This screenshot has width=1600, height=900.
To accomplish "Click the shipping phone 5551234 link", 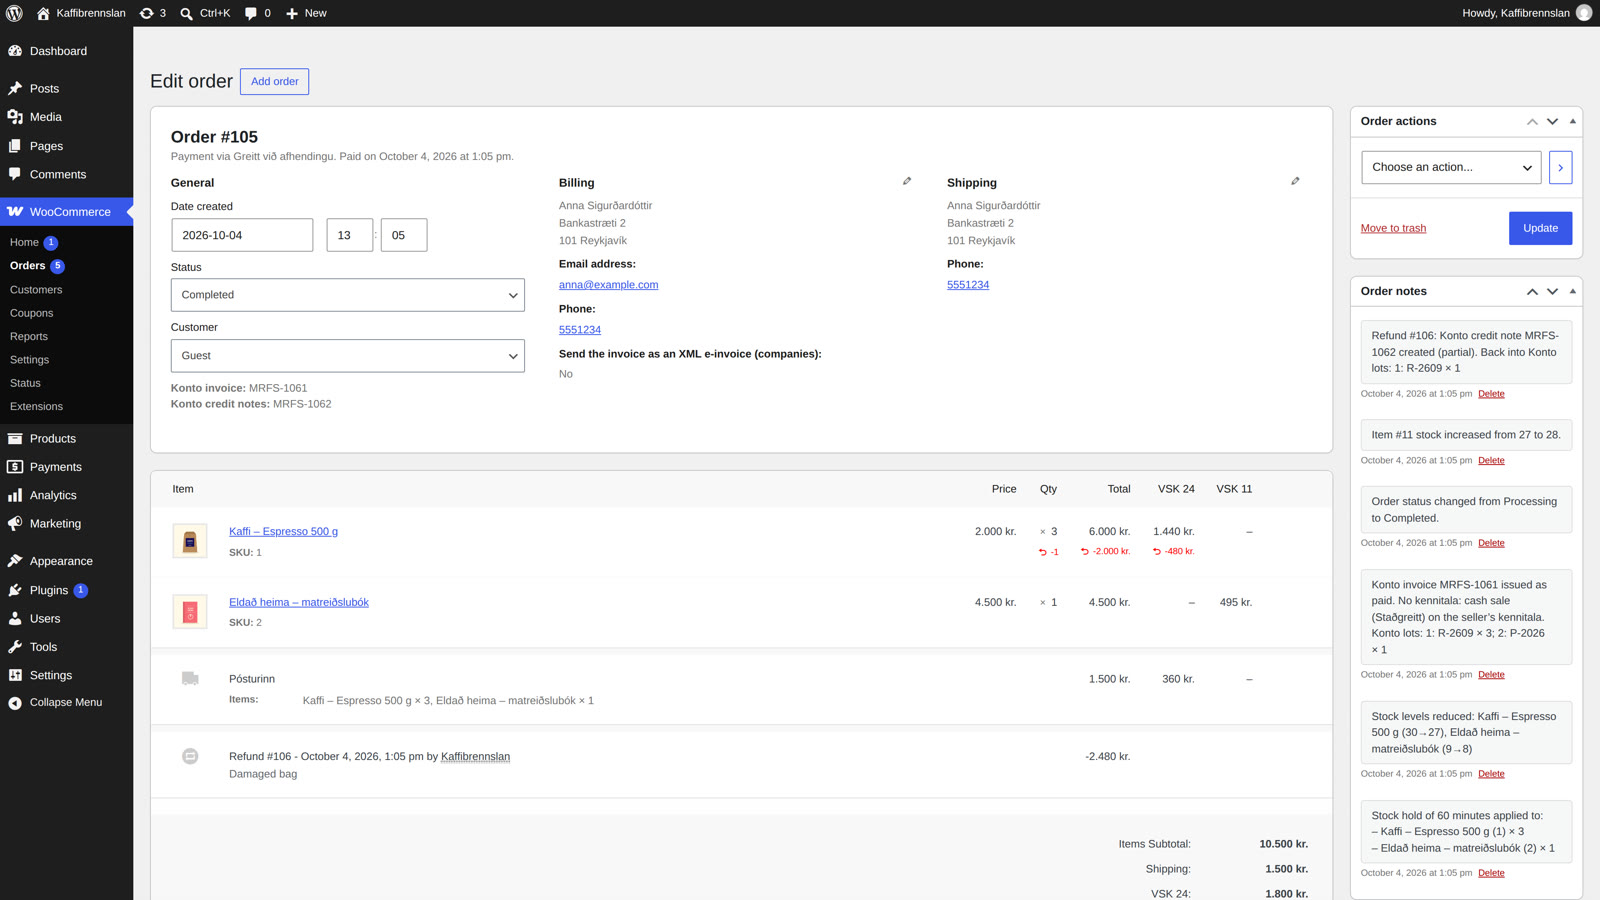I will (x=968, y=285).
